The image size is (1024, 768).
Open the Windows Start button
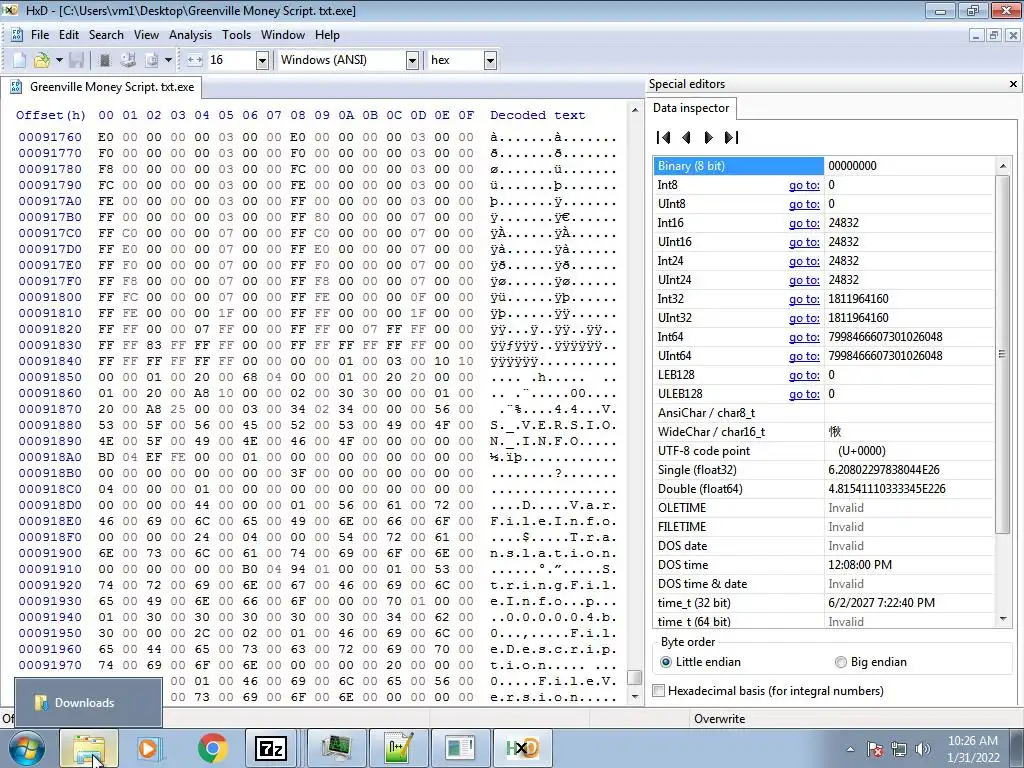coord(26,748)
